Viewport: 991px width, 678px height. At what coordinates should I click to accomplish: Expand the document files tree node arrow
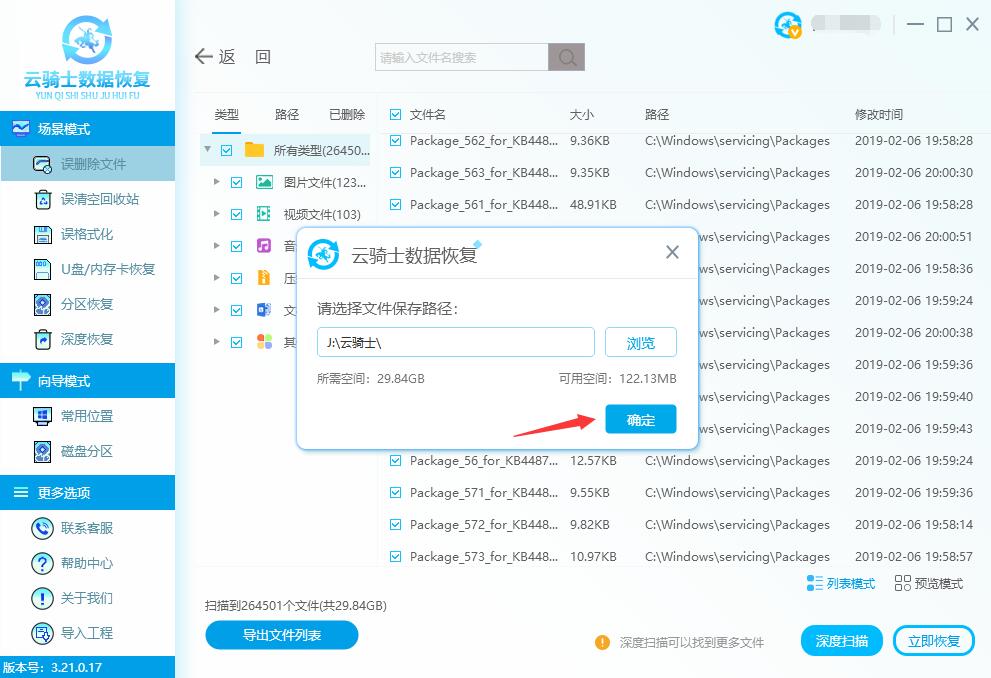coord(217,310)
